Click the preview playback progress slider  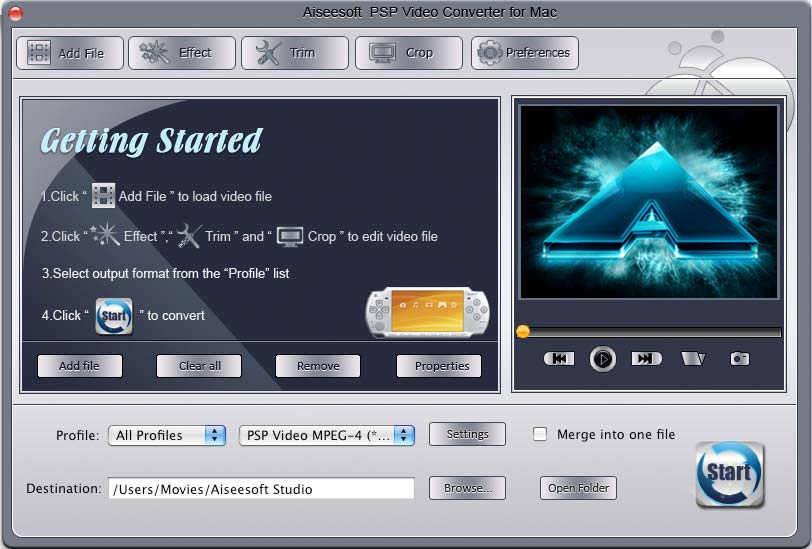(650, 332)
